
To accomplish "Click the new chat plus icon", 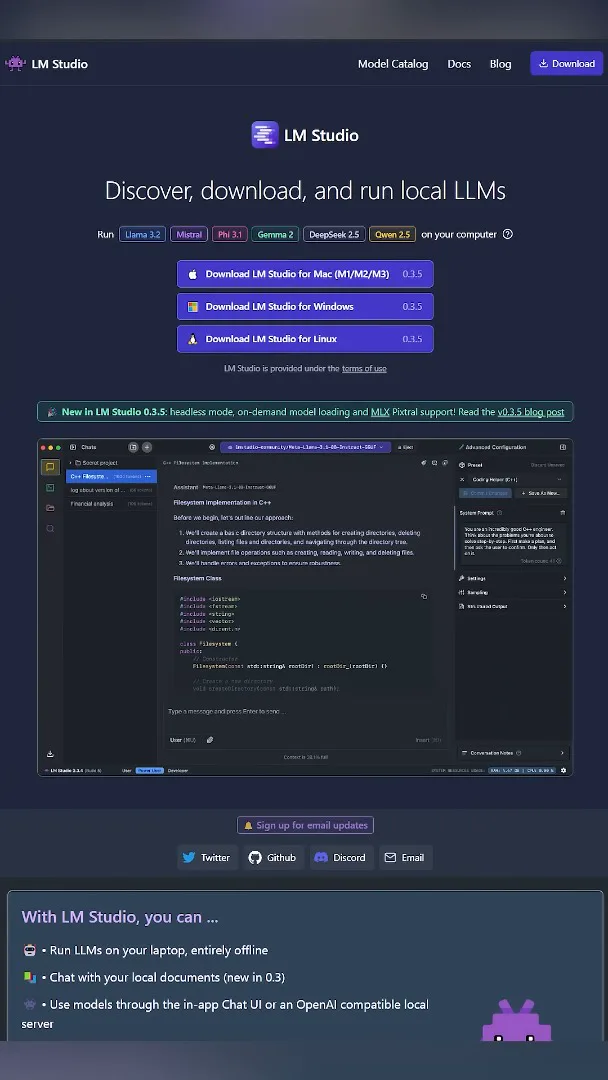I will click(x=147, y=447).
